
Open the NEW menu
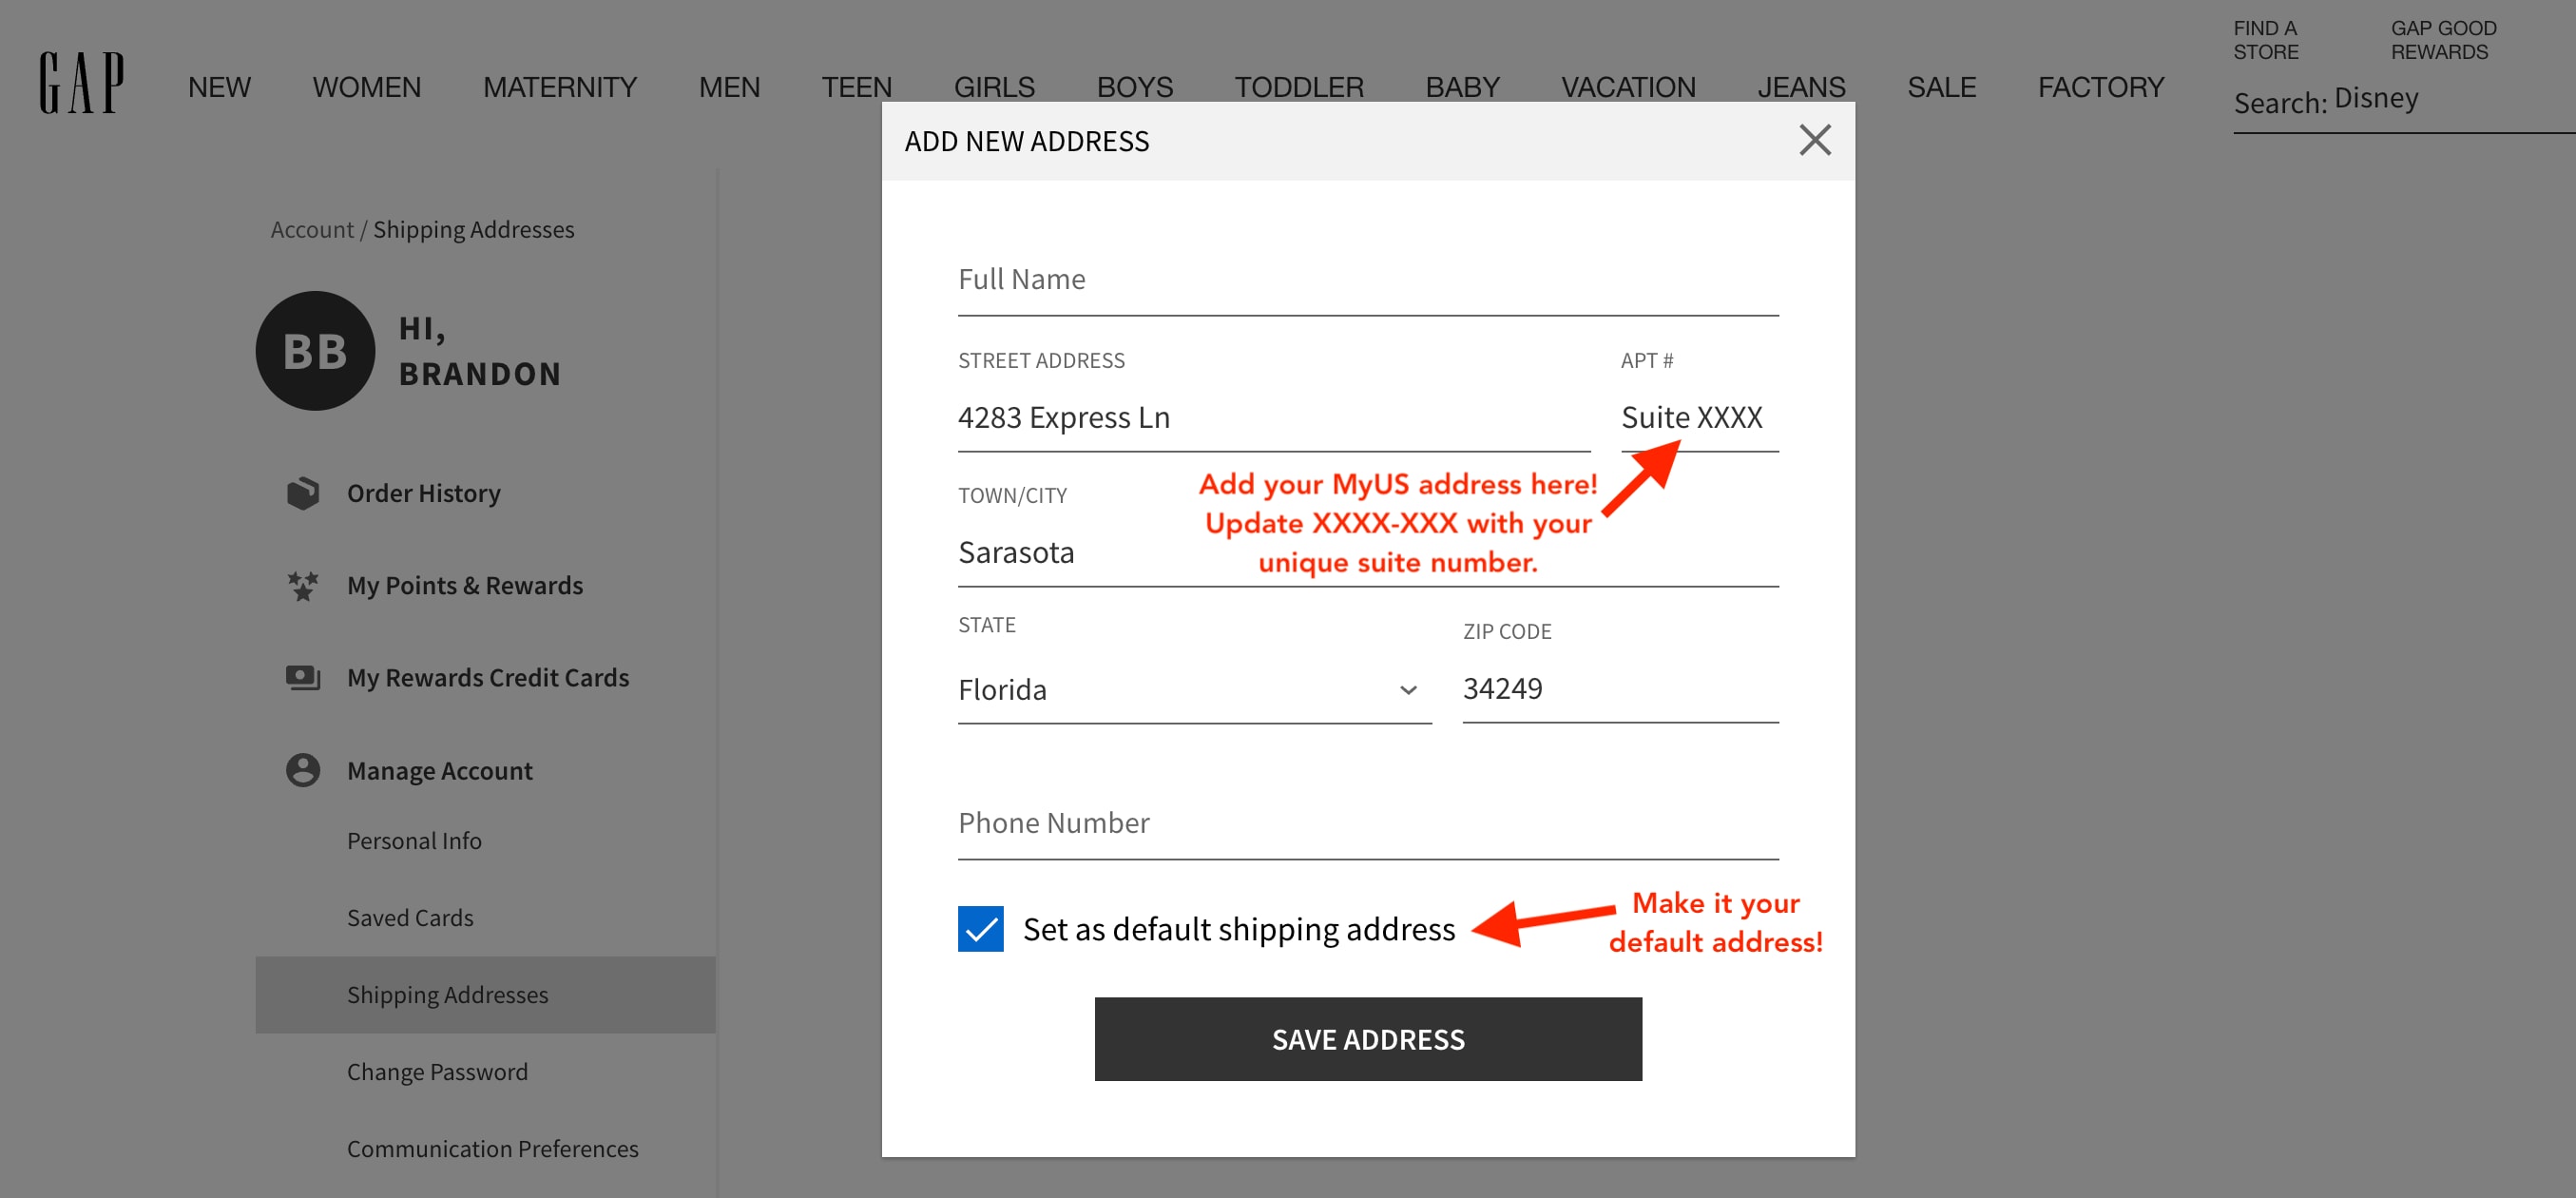tap(219, 87)
